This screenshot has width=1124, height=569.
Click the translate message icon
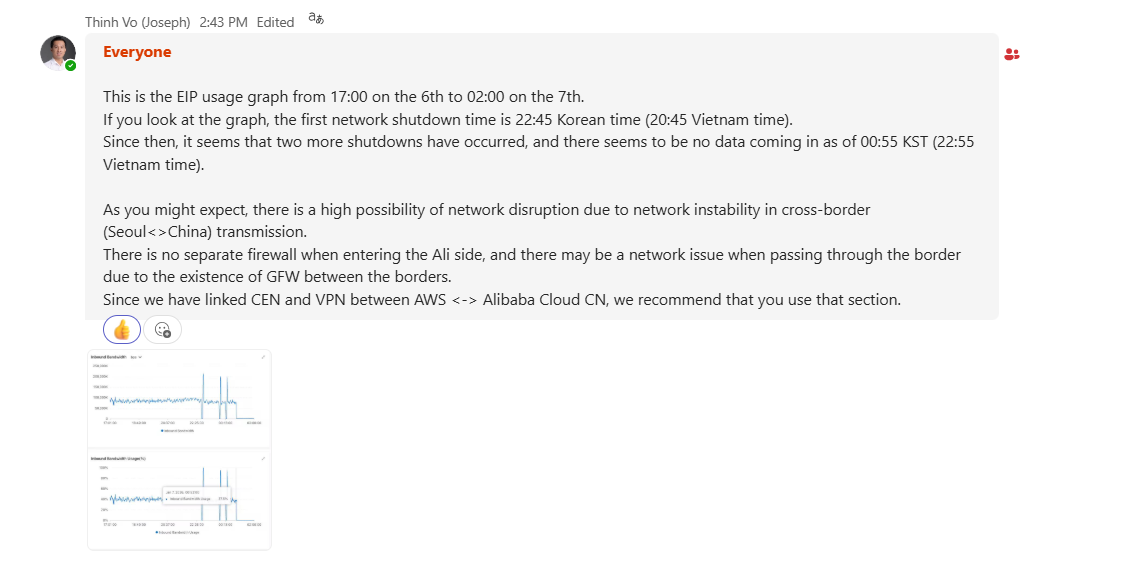click(x=316, y=20)
